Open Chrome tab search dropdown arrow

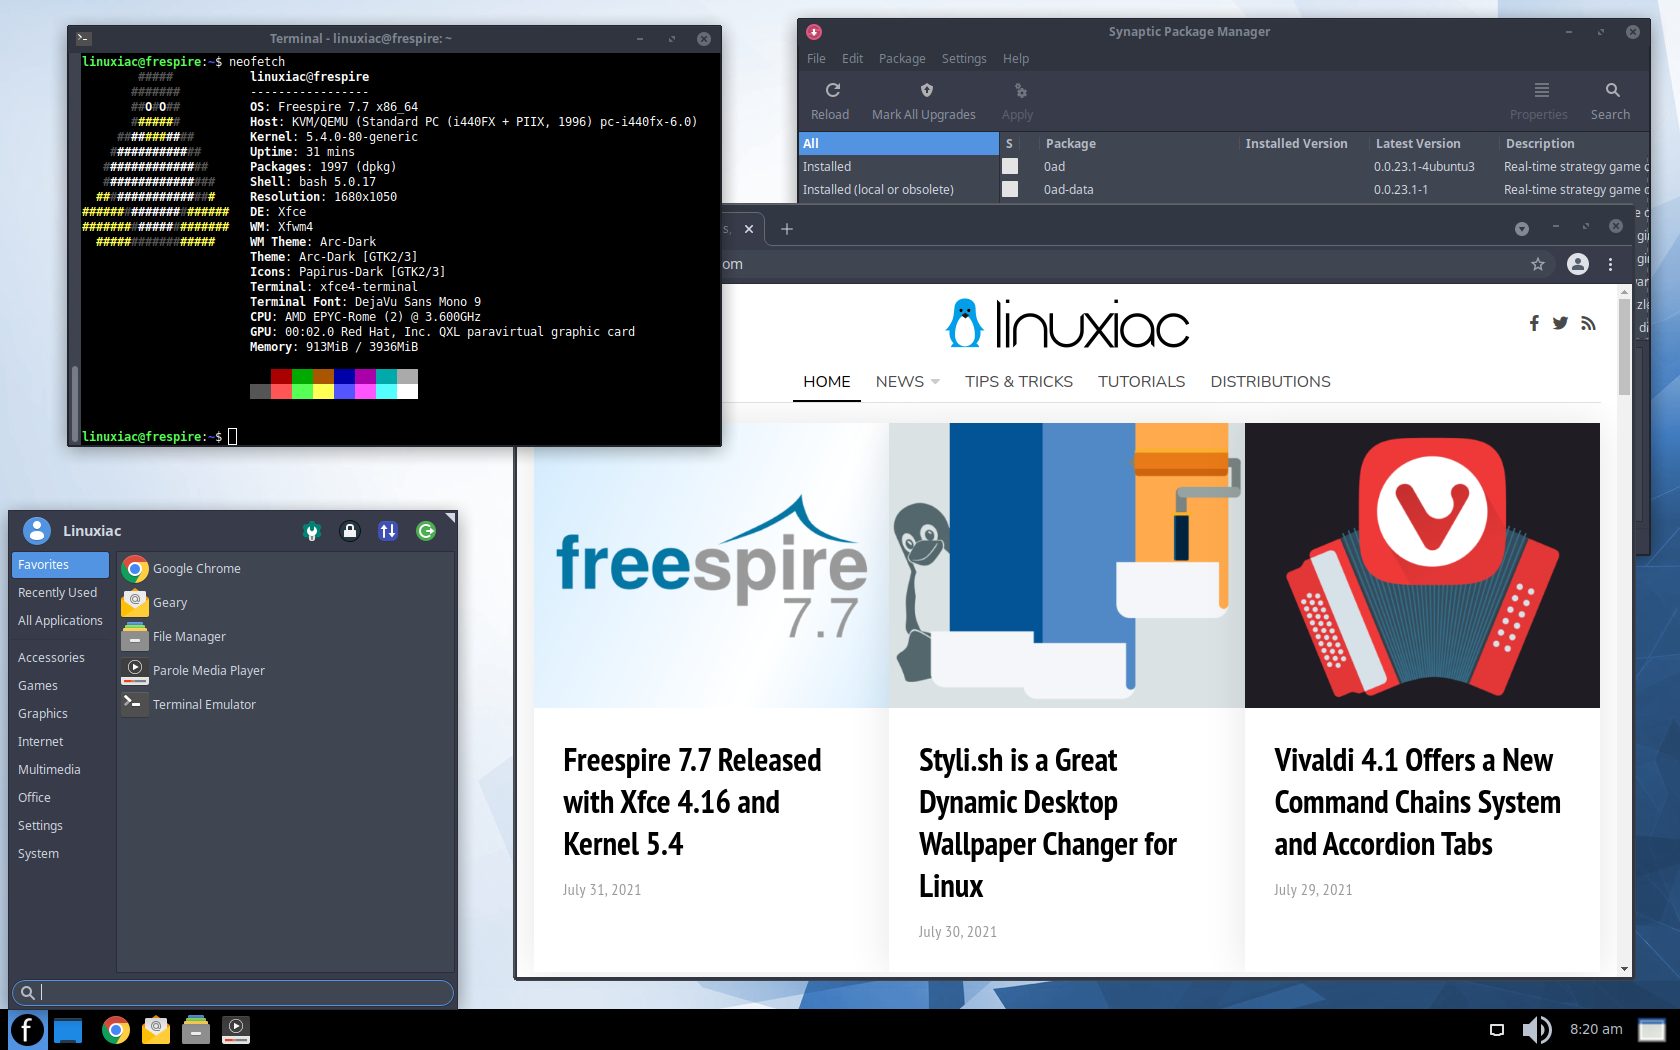click(x=1522, y=229)
